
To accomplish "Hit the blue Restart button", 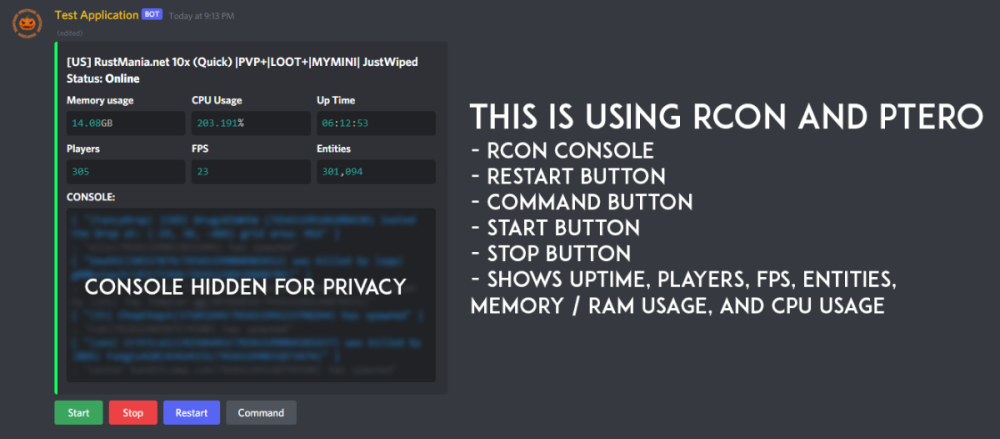I will pyautogui.click(x=191, y=413).
